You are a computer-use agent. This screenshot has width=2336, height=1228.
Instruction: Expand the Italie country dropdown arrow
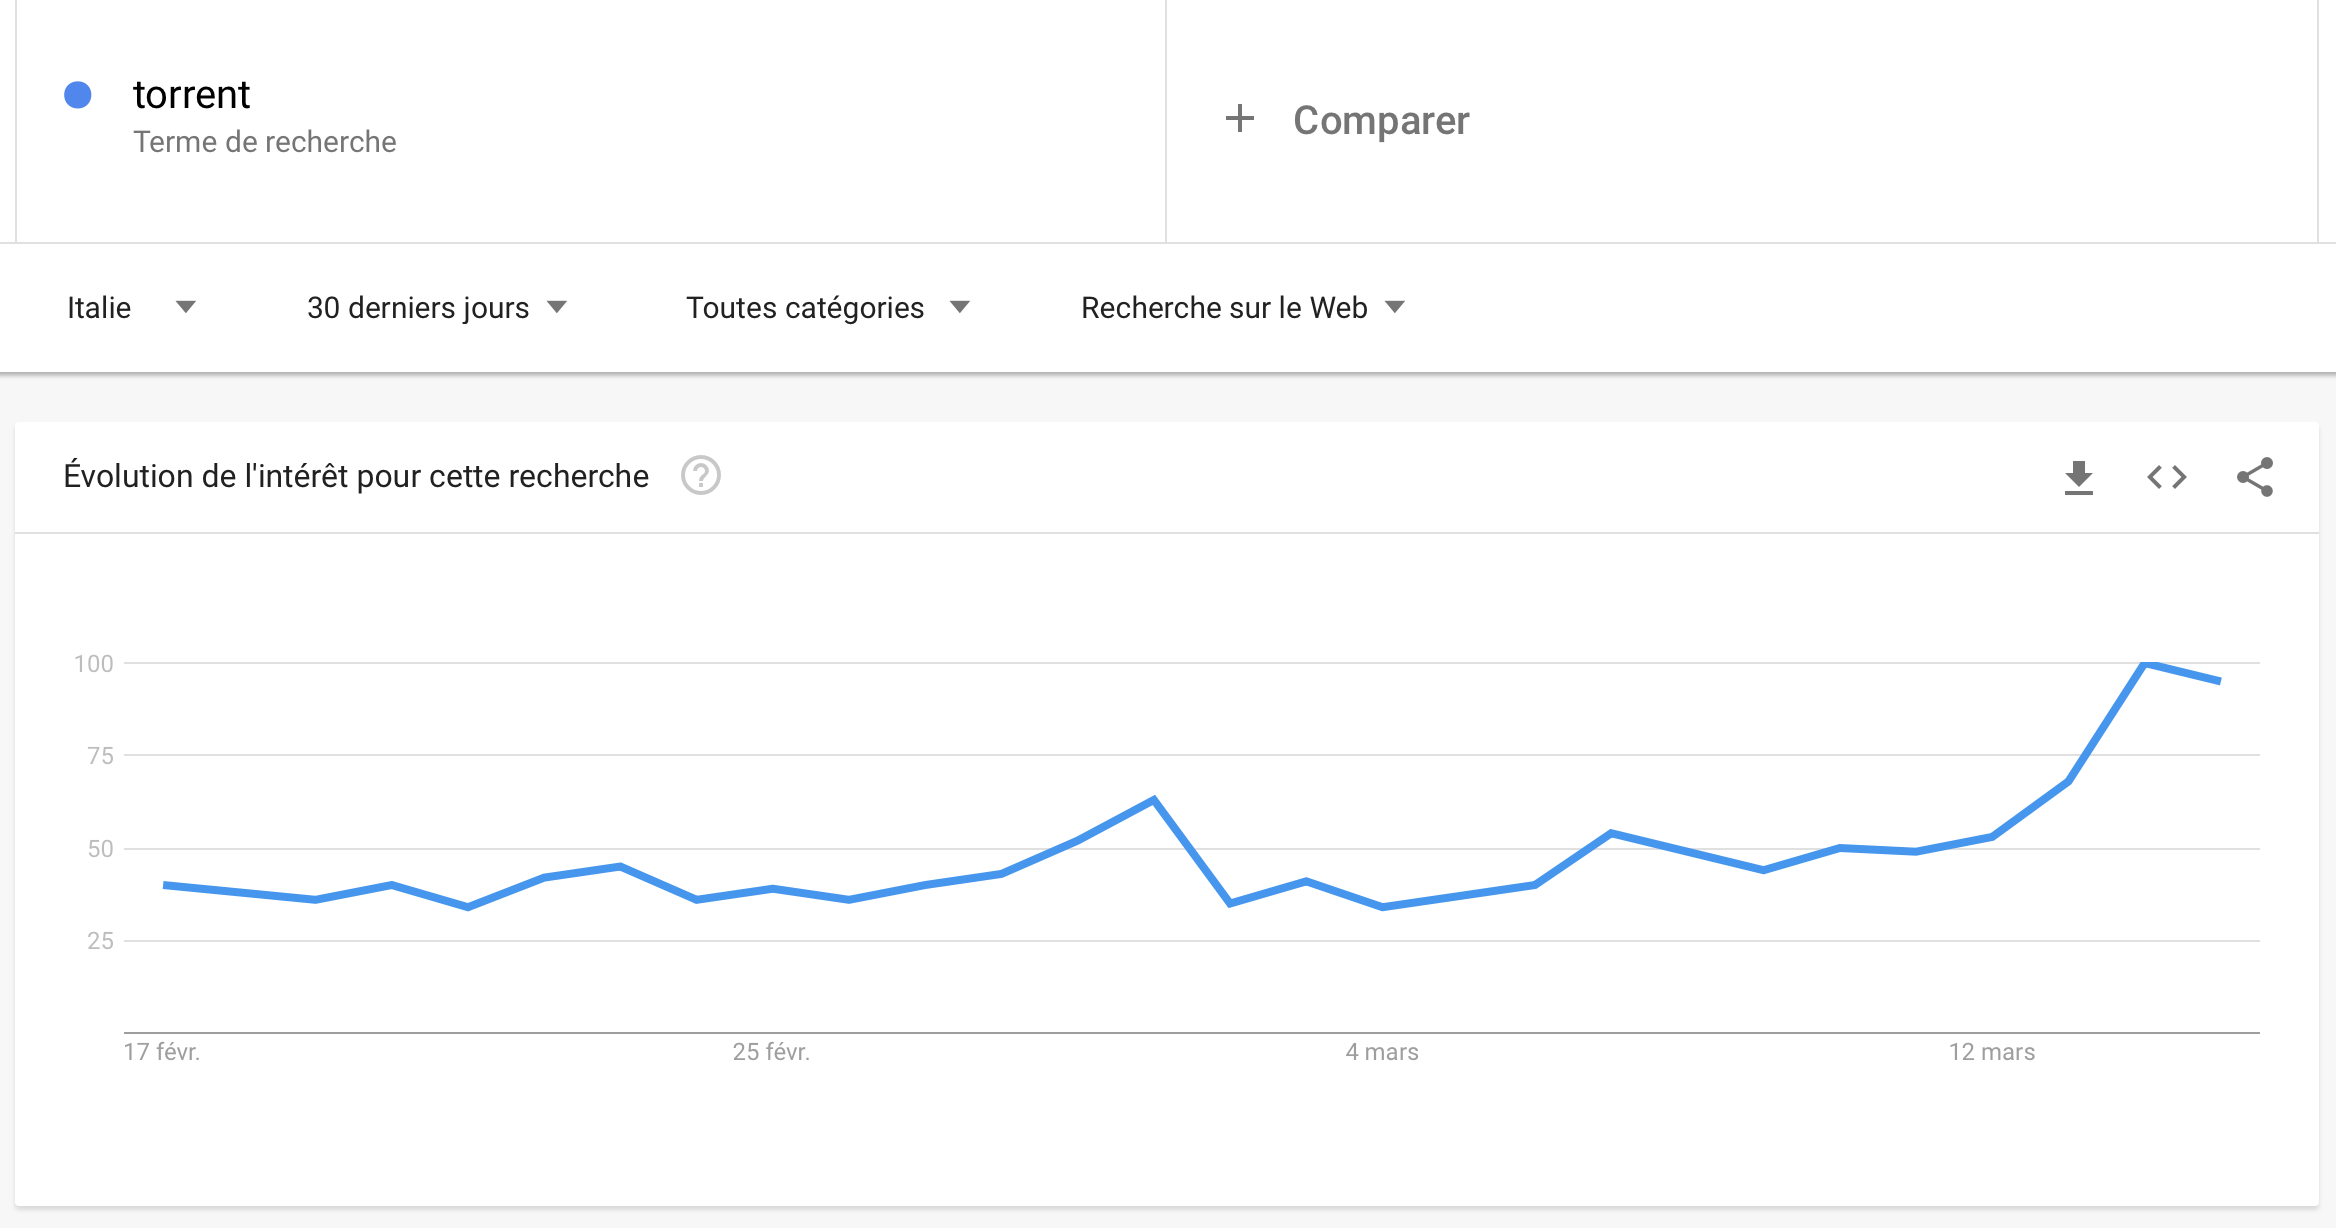coord(186,307)
